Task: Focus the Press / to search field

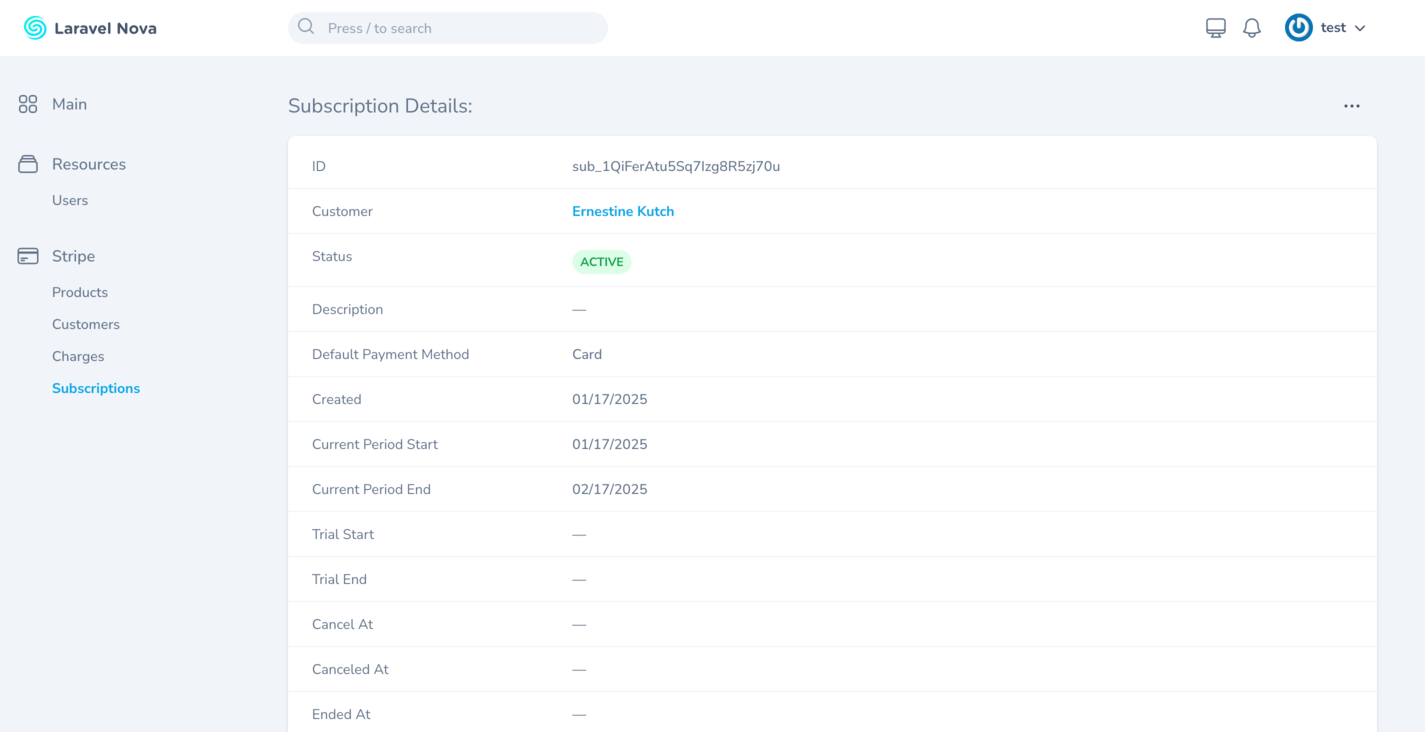Action: tap(460, 28)
